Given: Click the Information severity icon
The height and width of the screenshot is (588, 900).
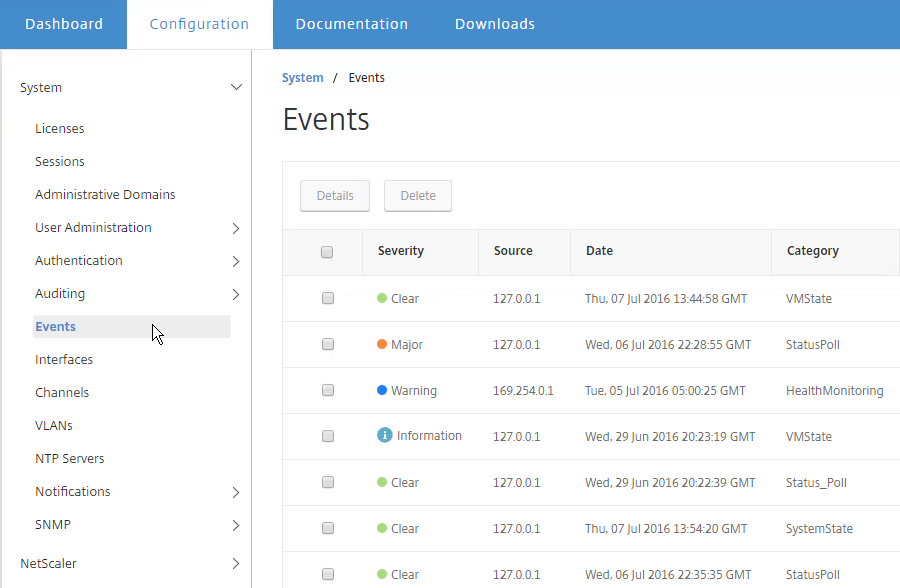Looking at the screenshot, I should click(385, 435).
